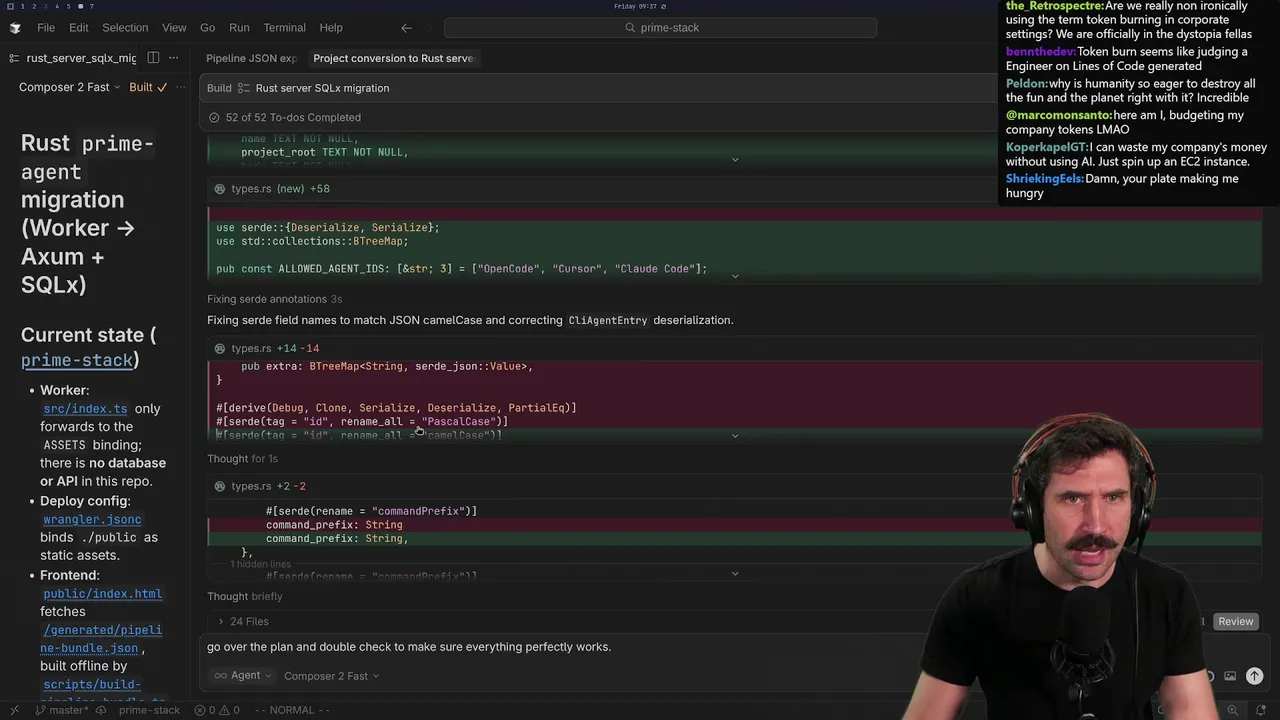
Task: Send the prompt with the up arrow
Action: (x=1254, y=676)
